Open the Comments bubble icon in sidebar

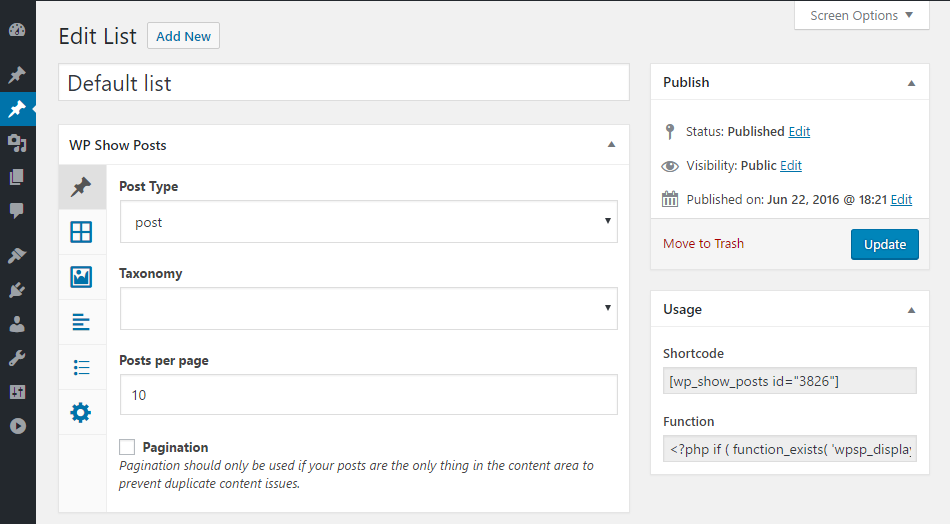pos(17,211)
